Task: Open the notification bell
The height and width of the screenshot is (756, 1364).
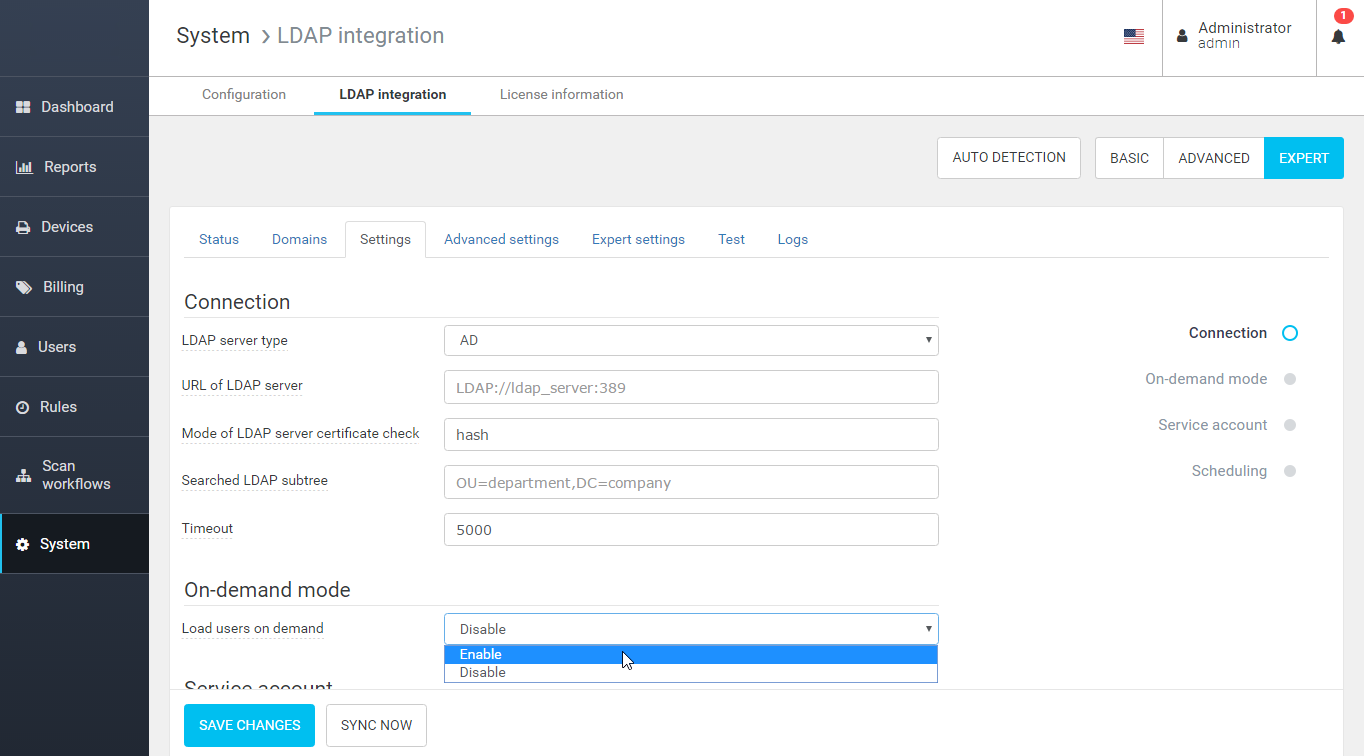Action: pos(1338,37)
